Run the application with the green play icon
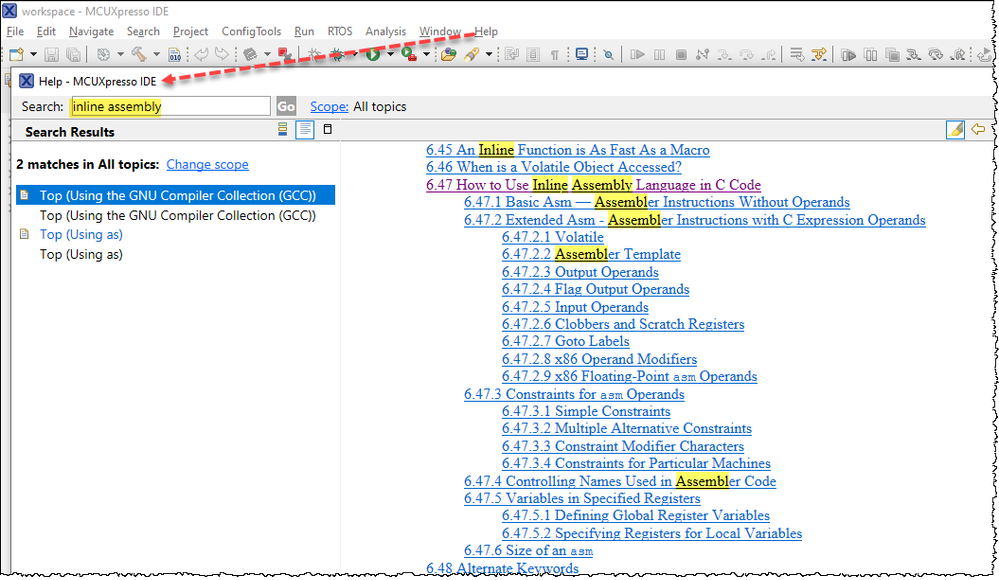Image resolution: width=999 pixels, height=580 pixels. 373,55
